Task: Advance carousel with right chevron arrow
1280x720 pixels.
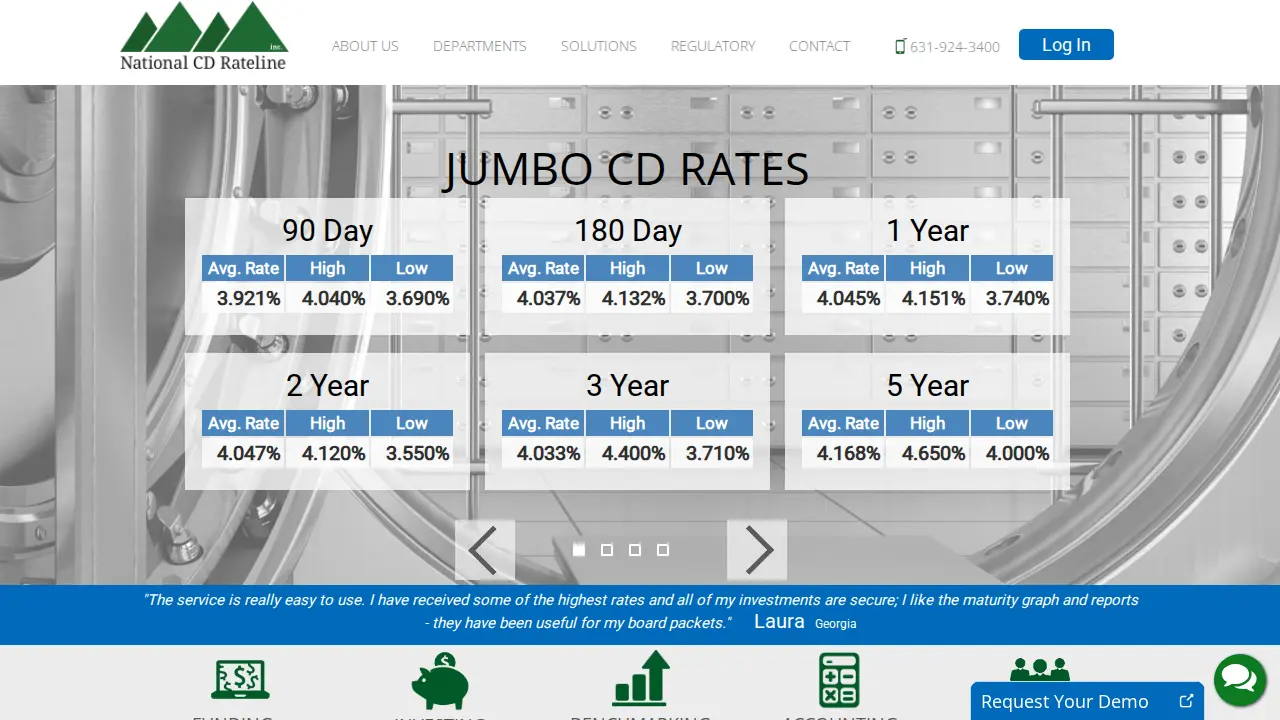Action: (x=757, y=550)
